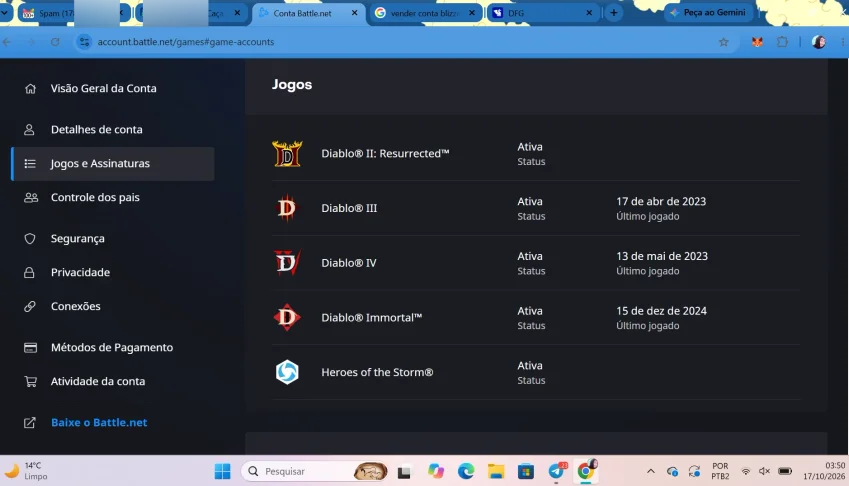
Task: Click the people icon beside Controle dos pais
Action: click(x=31, y=198)
